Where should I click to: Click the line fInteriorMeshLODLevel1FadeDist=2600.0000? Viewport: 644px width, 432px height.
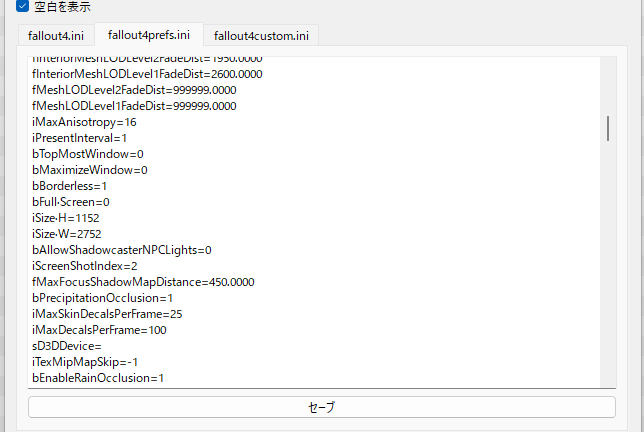point(147,74)
